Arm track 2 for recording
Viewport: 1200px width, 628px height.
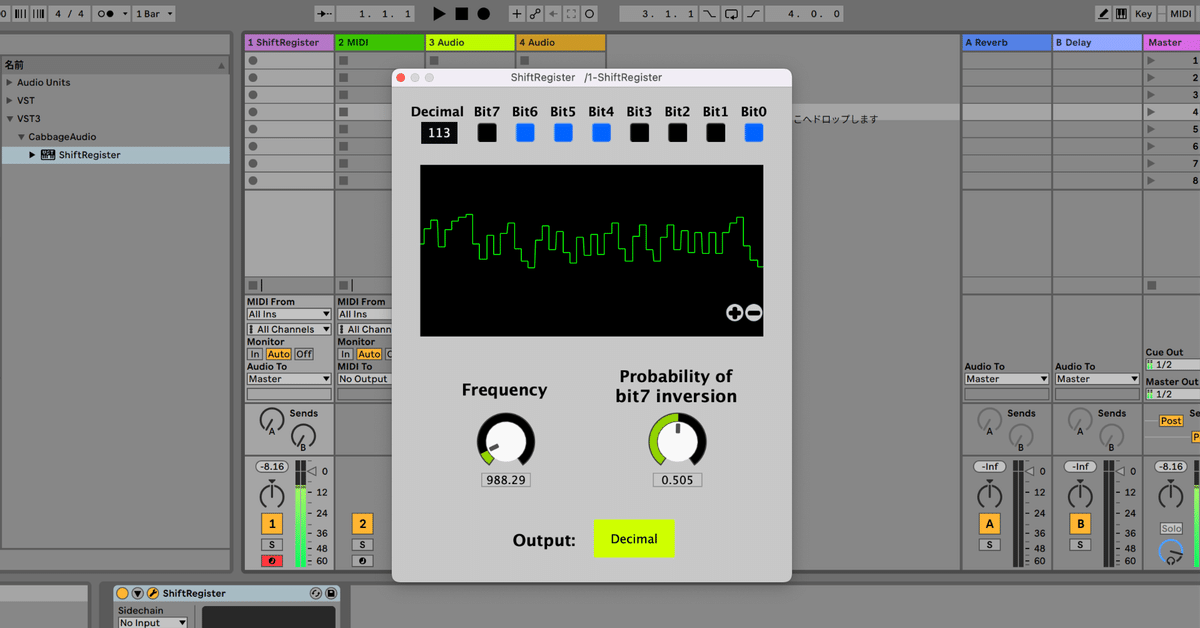coord(362,561)
